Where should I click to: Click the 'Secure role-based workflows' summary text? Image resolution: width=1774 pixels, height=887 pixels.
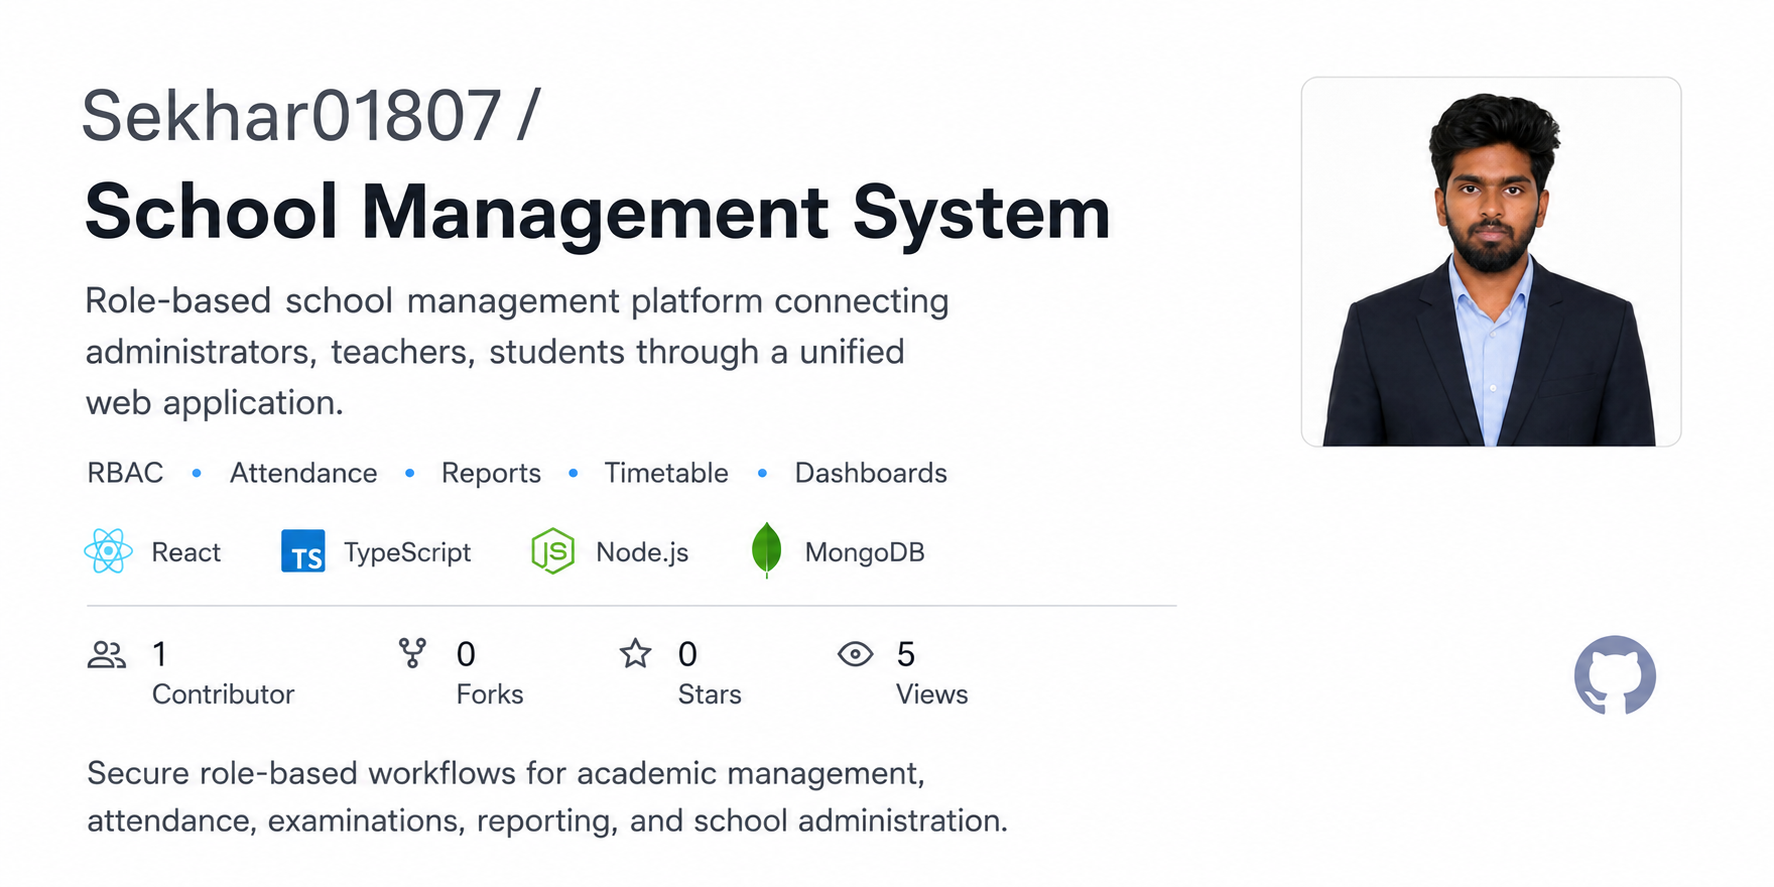(547, 797)
